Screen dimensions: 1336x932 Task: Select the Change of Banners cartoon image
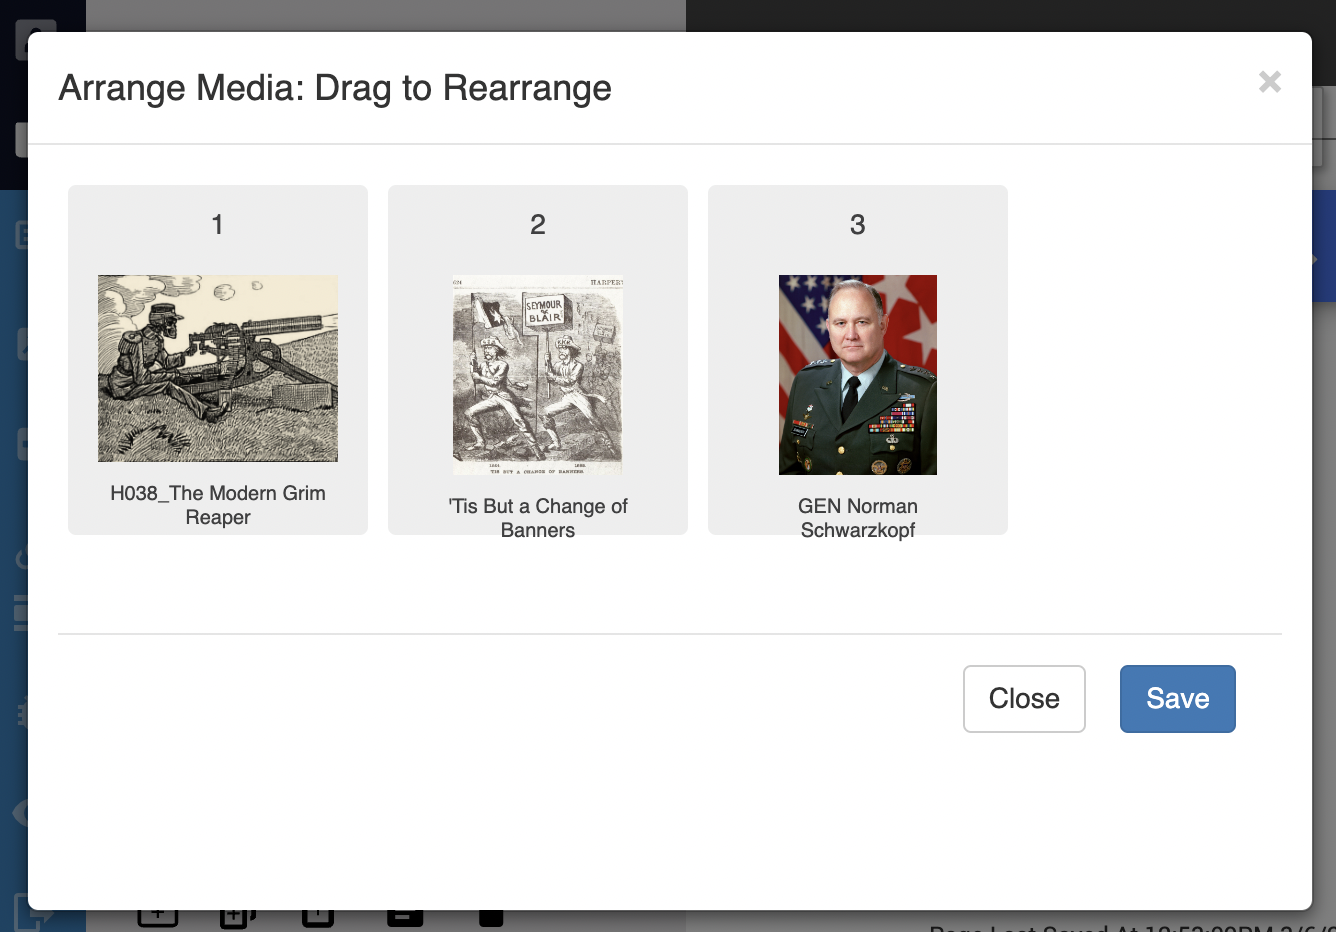pyautogui.click(x=538, y=374)
